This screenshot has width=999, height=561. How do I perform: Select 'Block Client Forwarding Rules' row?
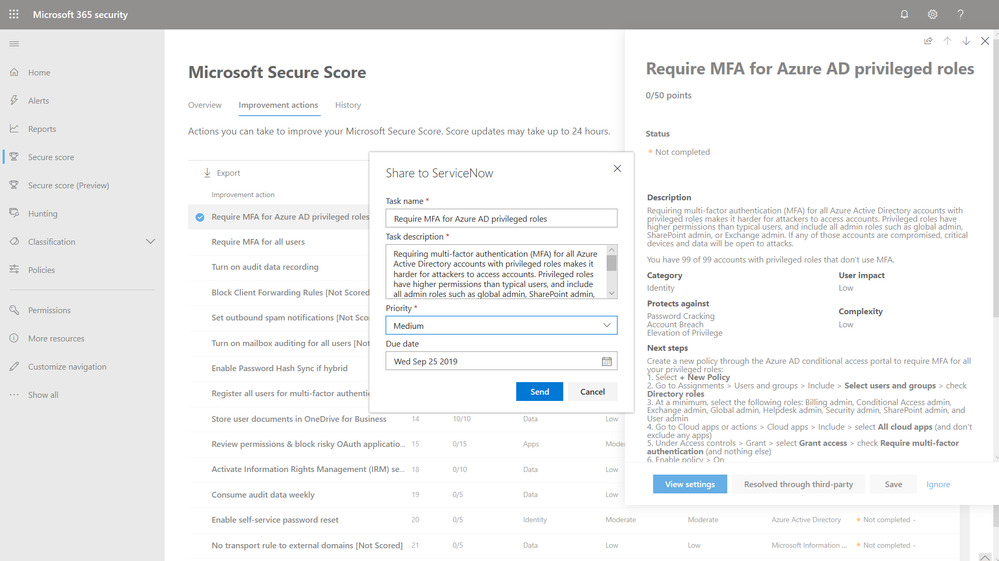291,292
